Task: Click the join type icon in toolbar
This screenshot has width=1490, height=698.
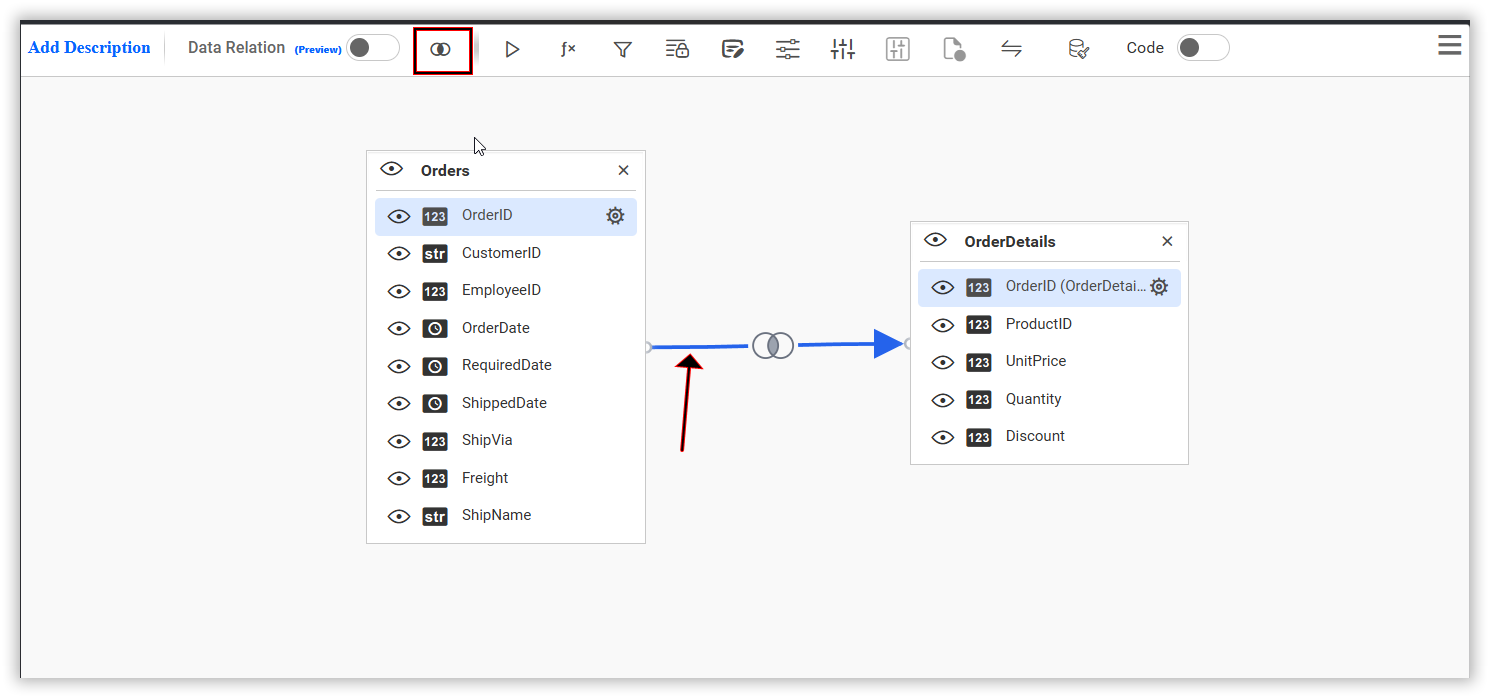Action: (x=441, y=49)
